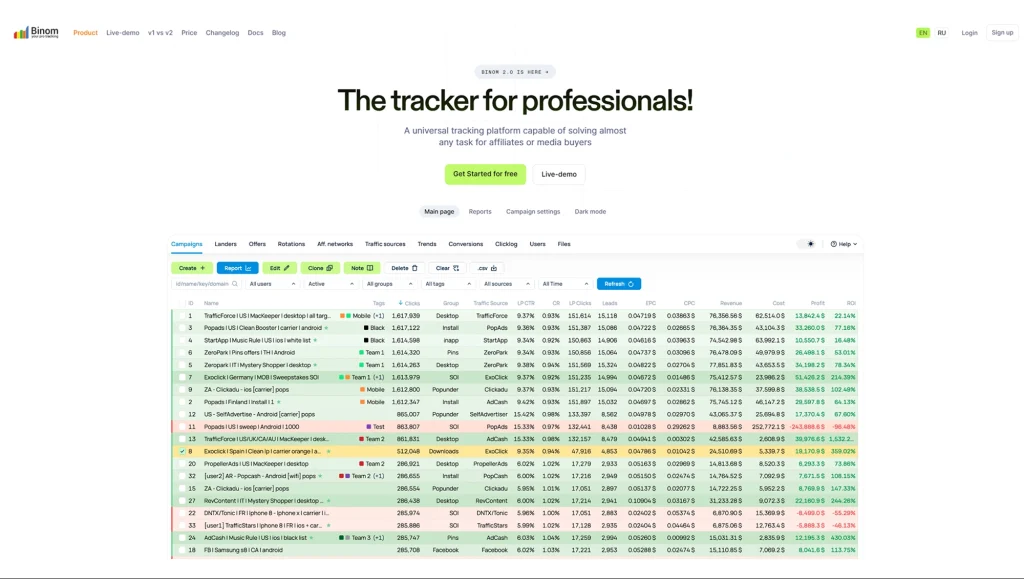1024x579 pixels.
Task: Click the search magnifier icon in the filter field
Action: [235, 284]
